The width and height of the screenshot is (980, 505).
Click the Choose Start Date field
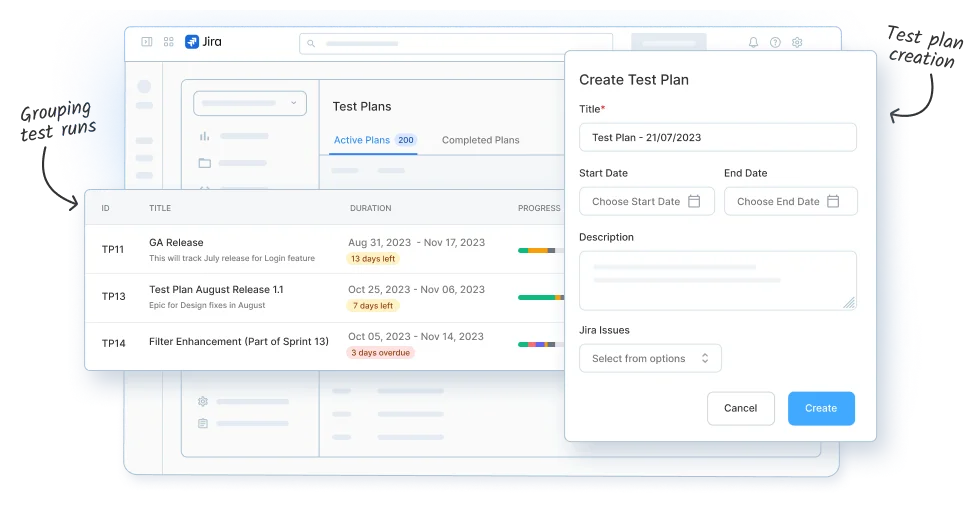coord(647,201)
